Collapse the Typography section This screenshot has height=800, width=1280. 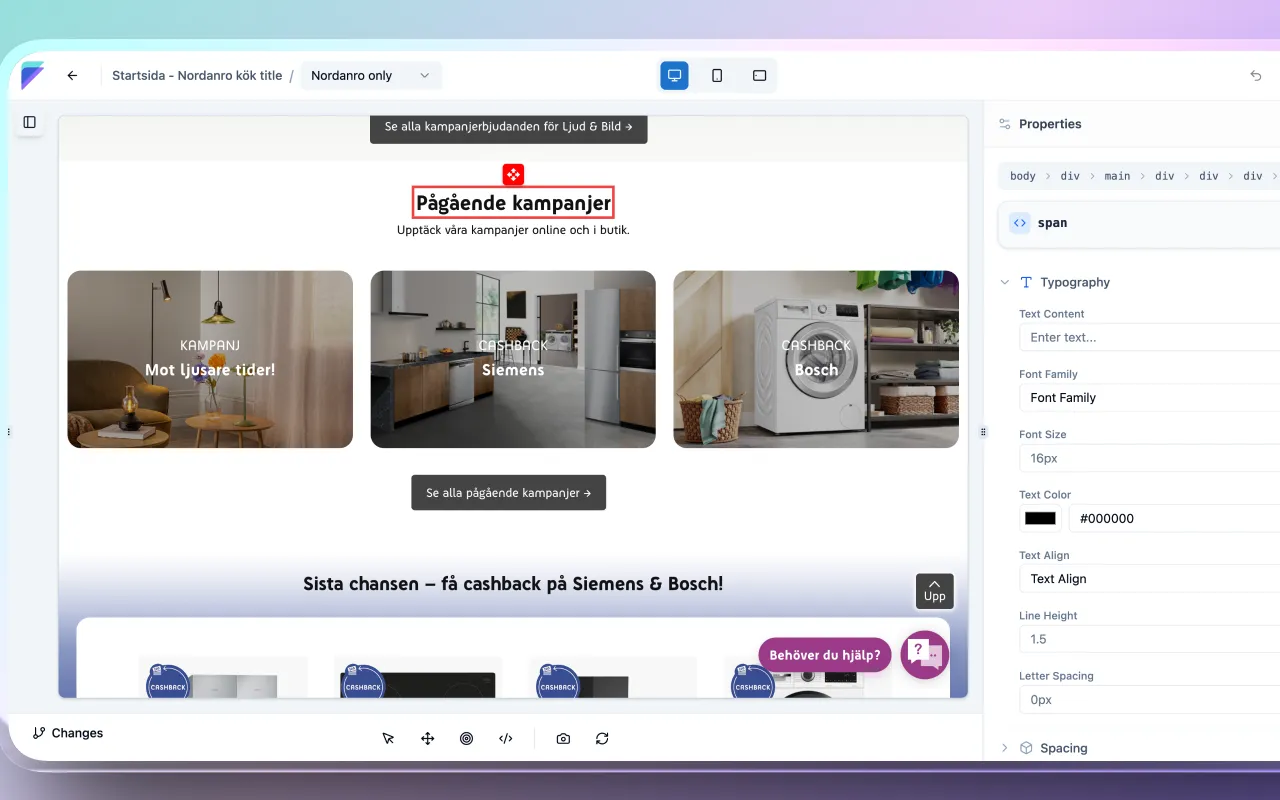[x=1005, y=282]
